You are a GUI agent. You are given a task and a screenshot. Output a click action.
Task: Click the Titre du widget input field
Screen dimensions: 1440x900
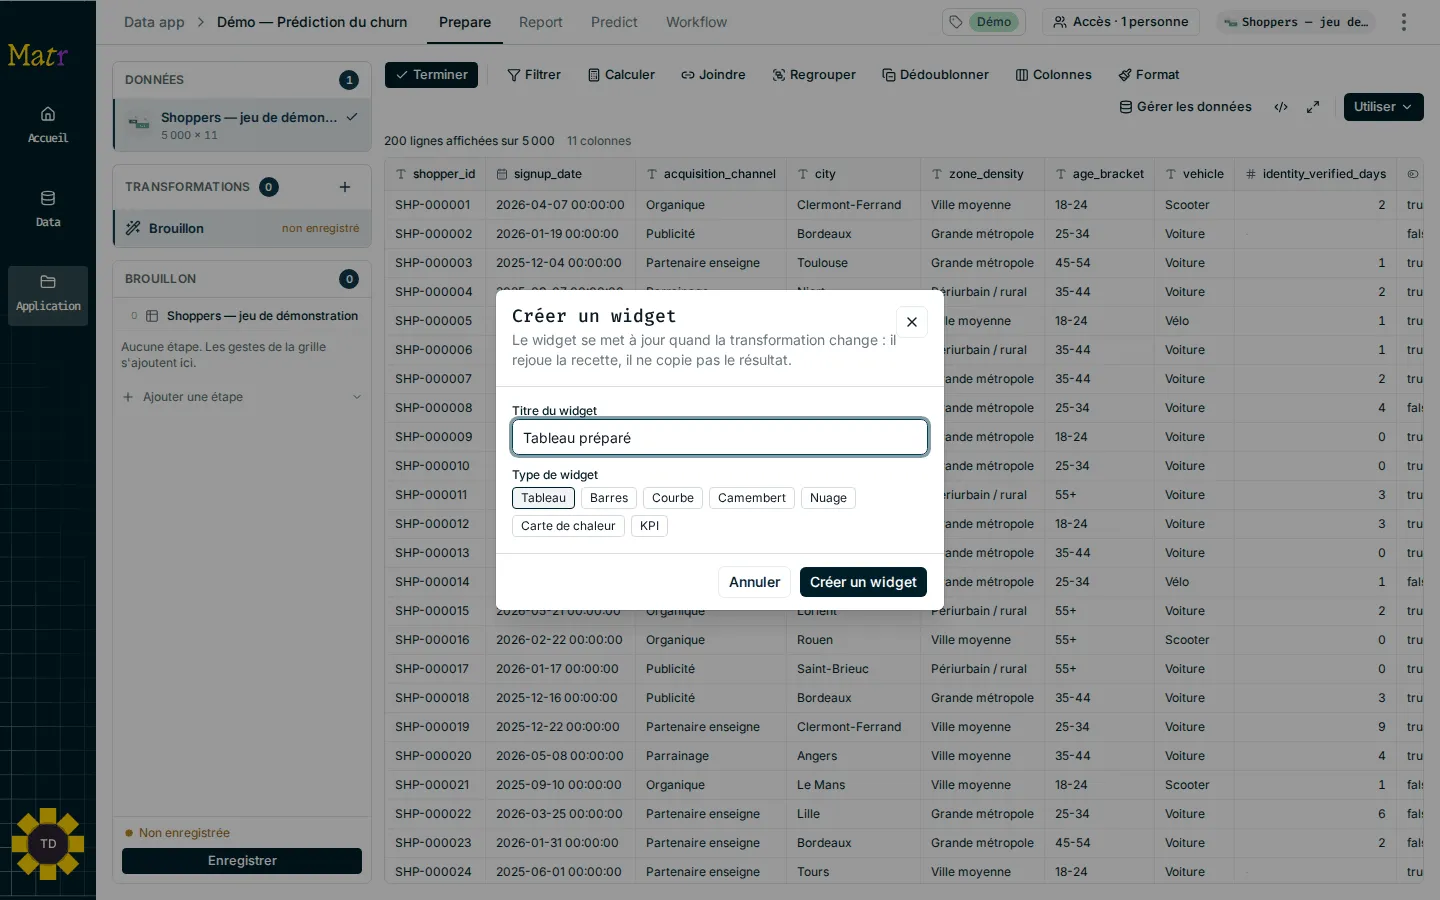pos(720,438)
